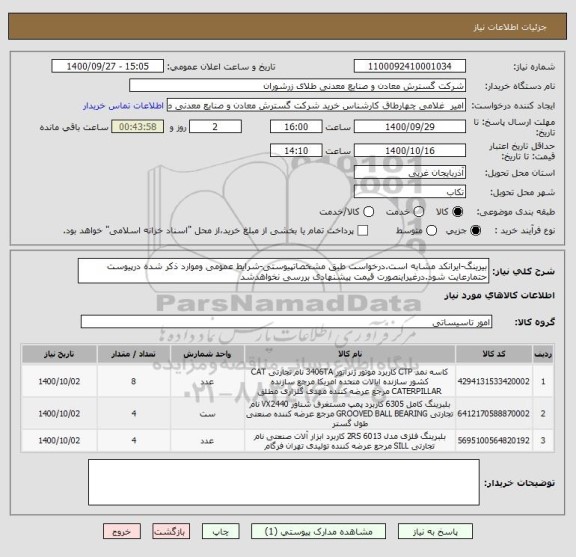
Task: Click the price validity time 14:10
Action: pos(296,151)
